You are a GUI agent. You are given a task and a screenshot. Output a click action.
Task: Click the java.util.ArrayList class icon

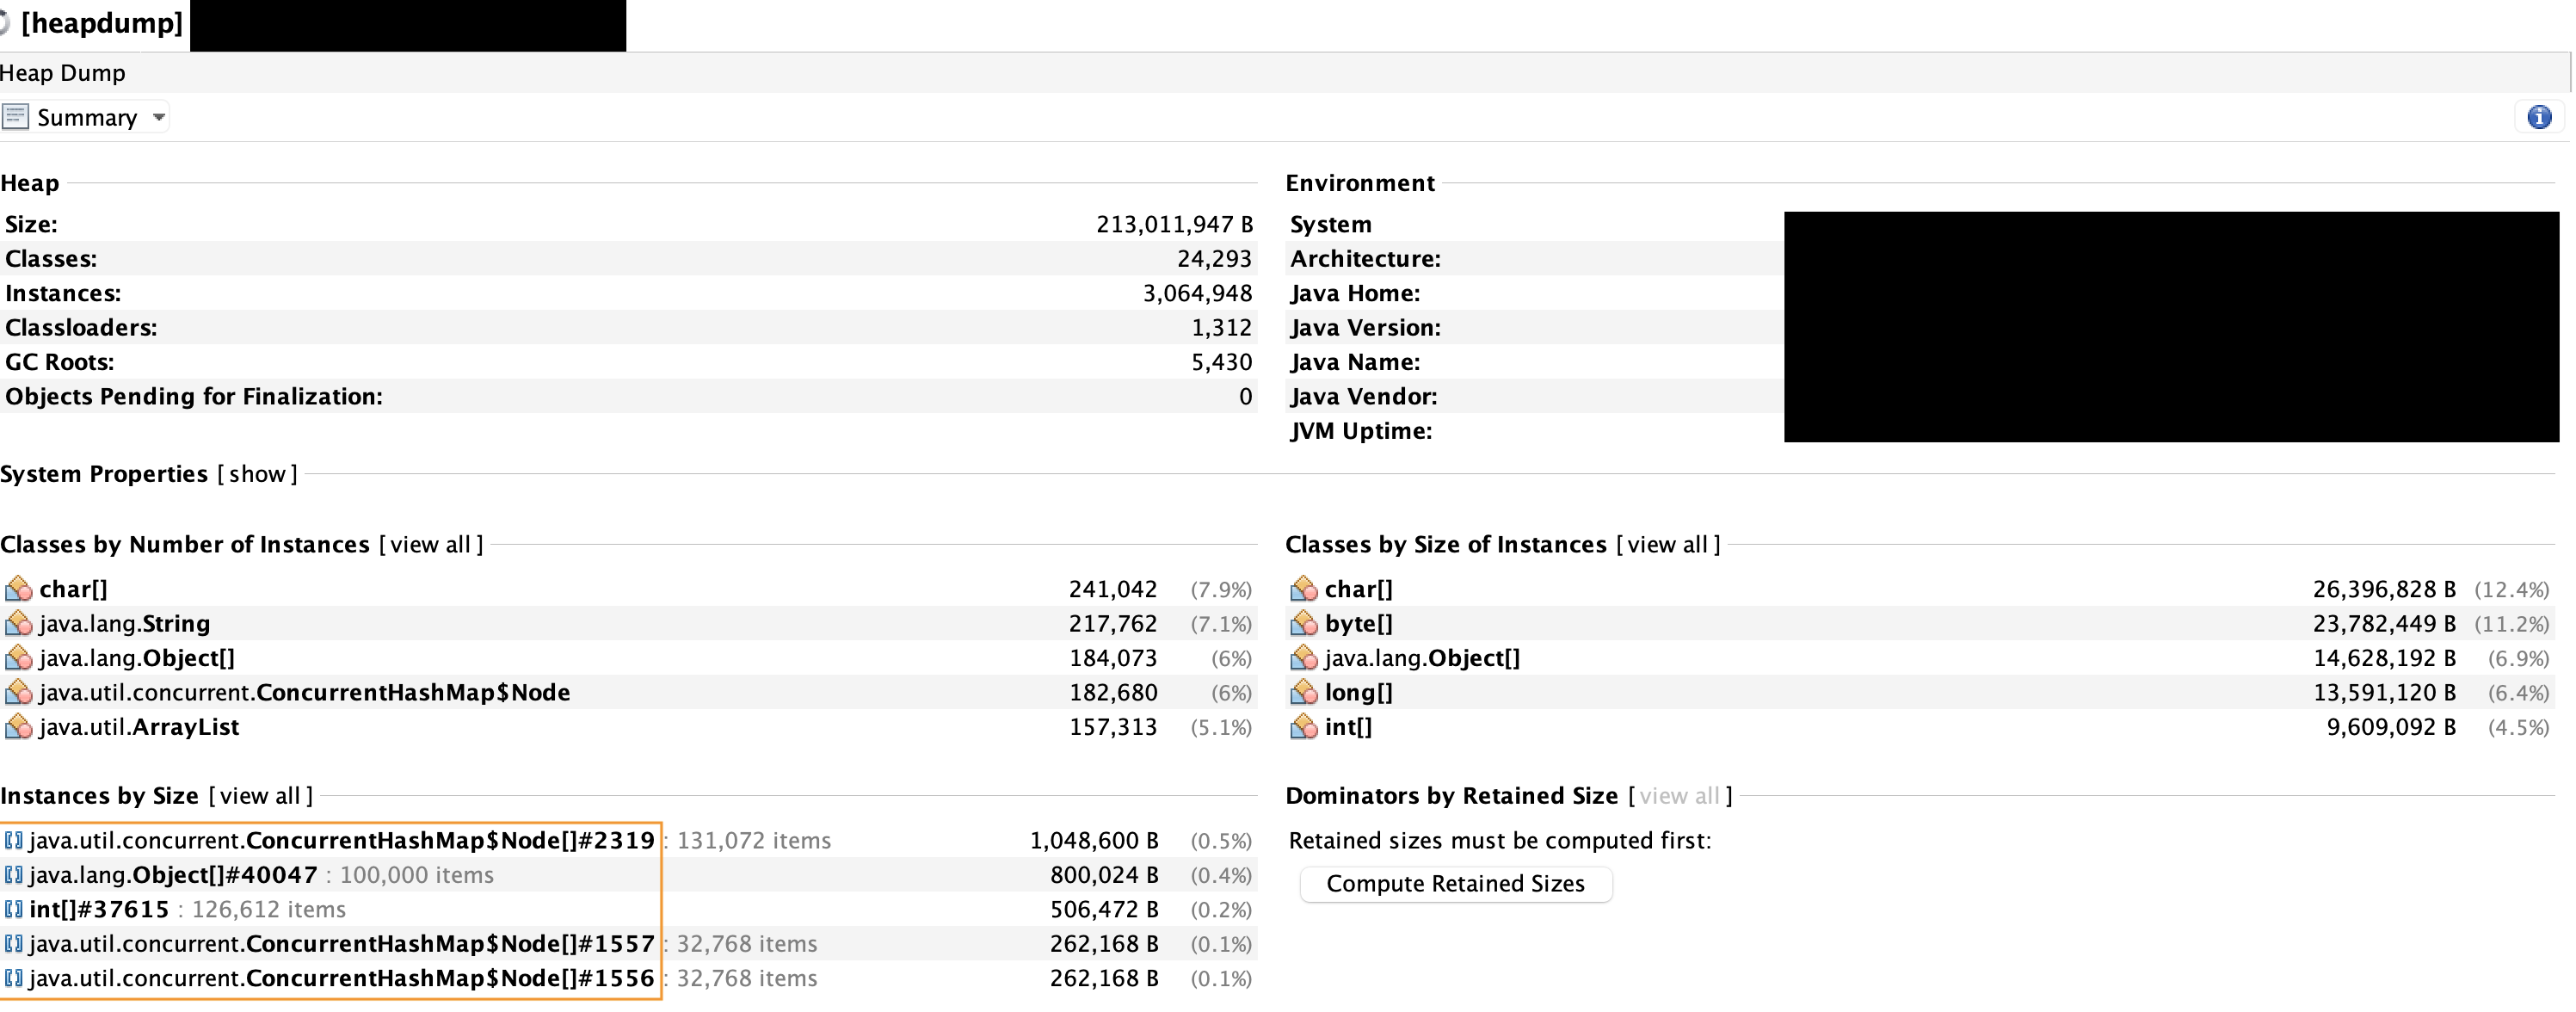(x=18, y=727)
